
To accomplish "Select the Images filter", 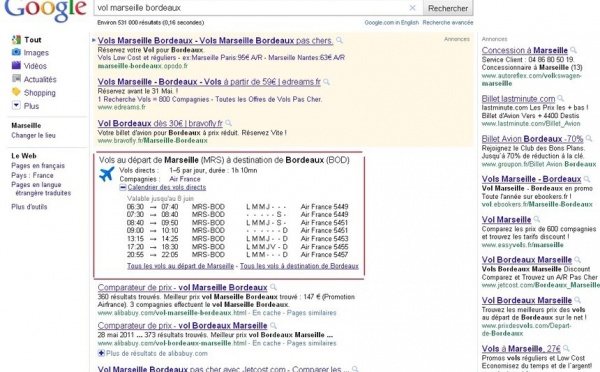I will (x=36, y=53).
